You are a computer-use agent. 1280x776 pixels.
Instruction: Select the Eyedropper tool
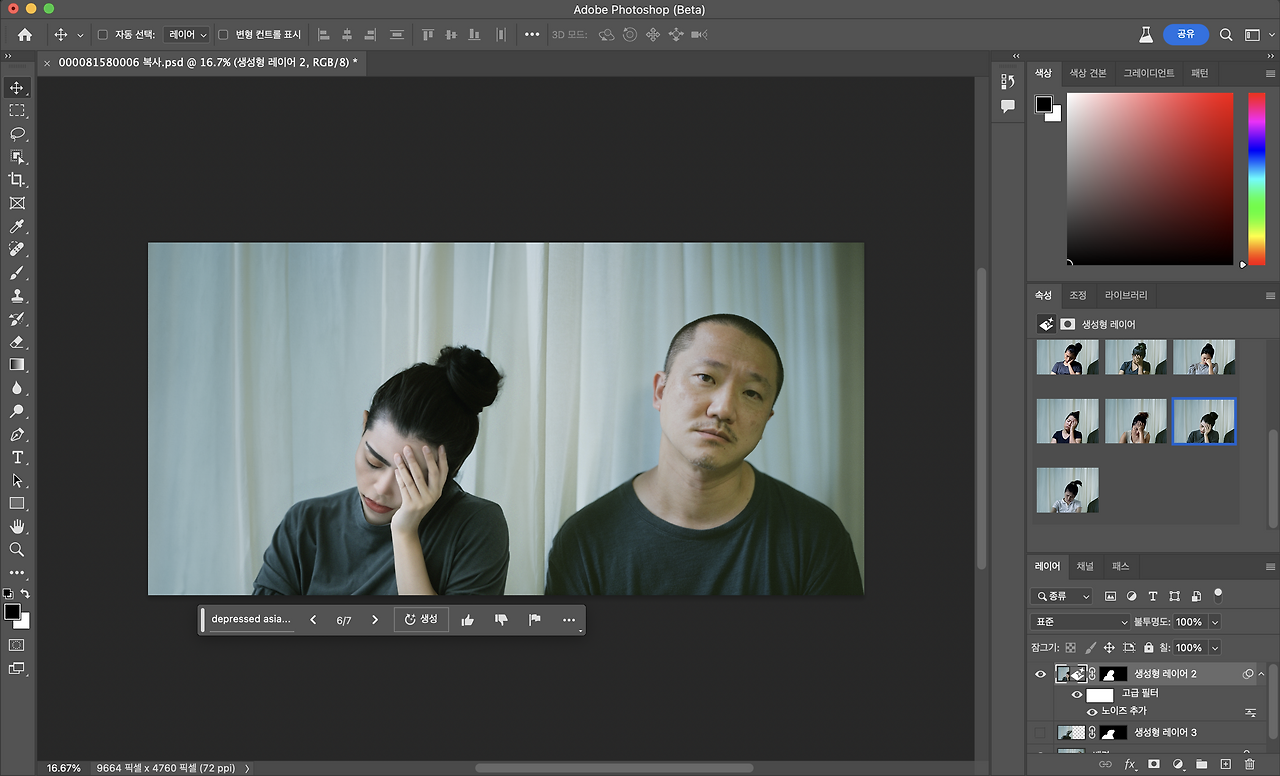pos(17,227)
